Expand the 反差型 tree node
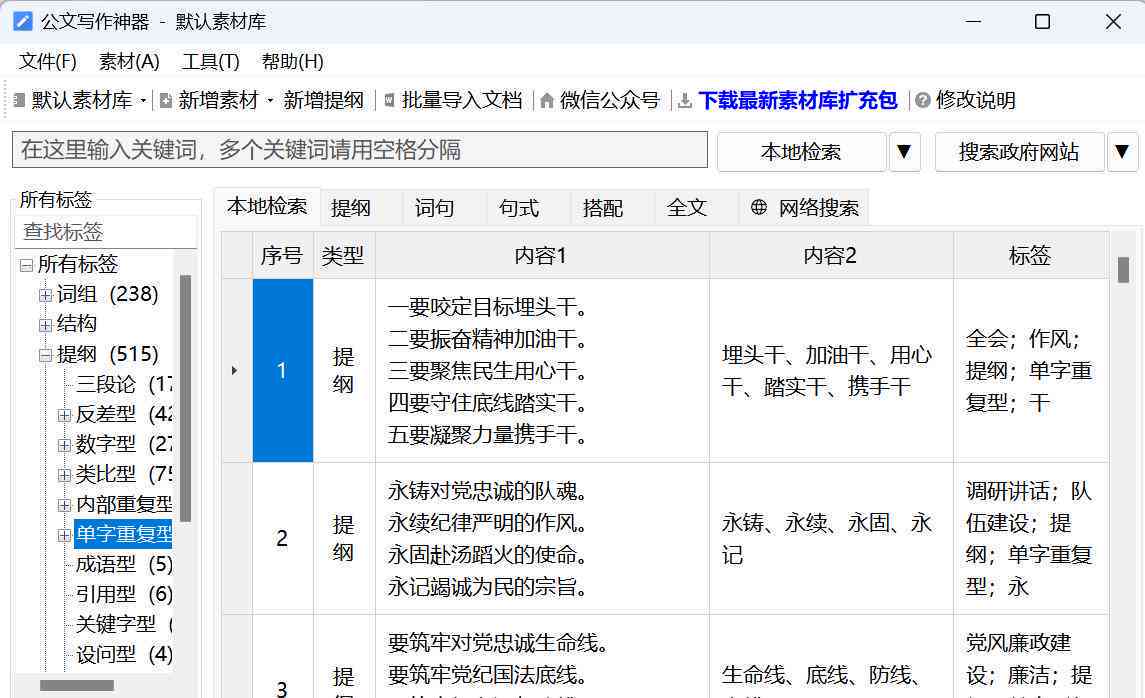 point(64,415)
